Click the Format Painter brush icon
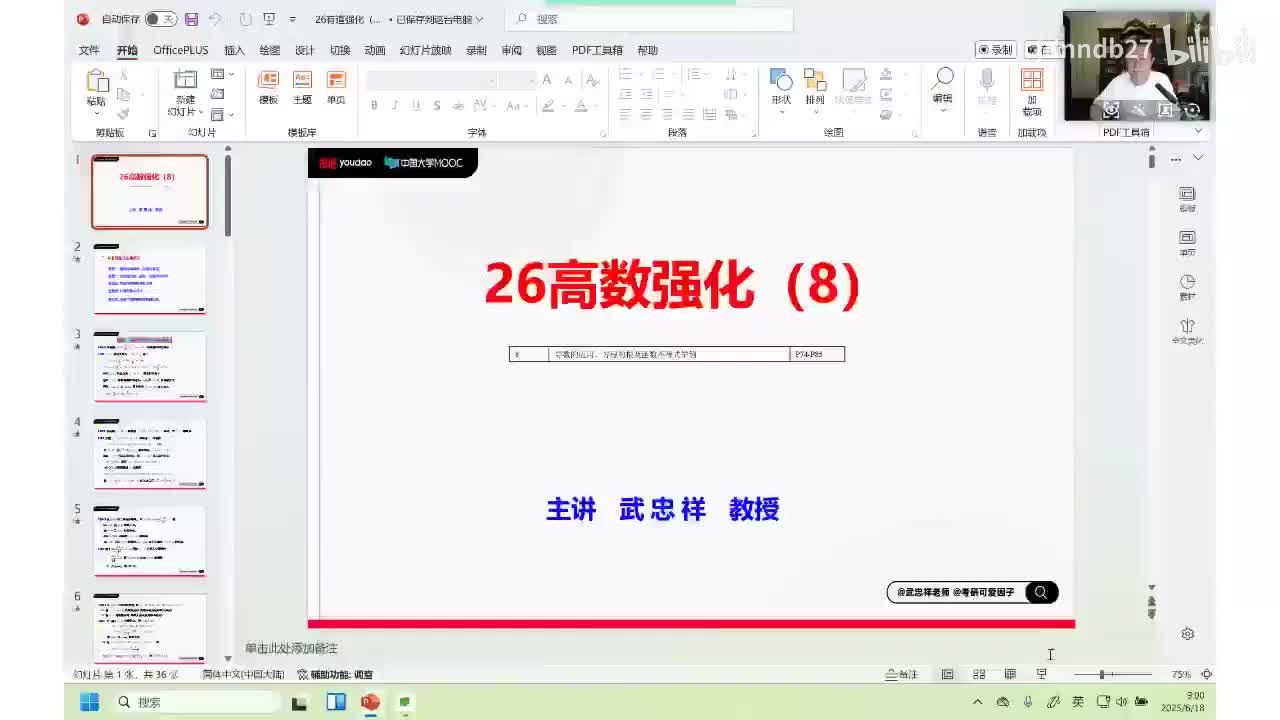The width and height of the screenshot is (1280, 720). pyautogui.click(x=123, y=113)
